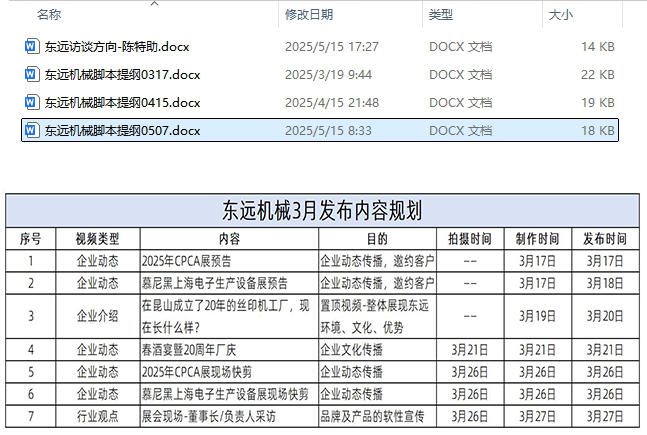Click the 拍摄时间 header cell
Image resolution: width=647 pixels, height=435 pixels.
[470, 239]
